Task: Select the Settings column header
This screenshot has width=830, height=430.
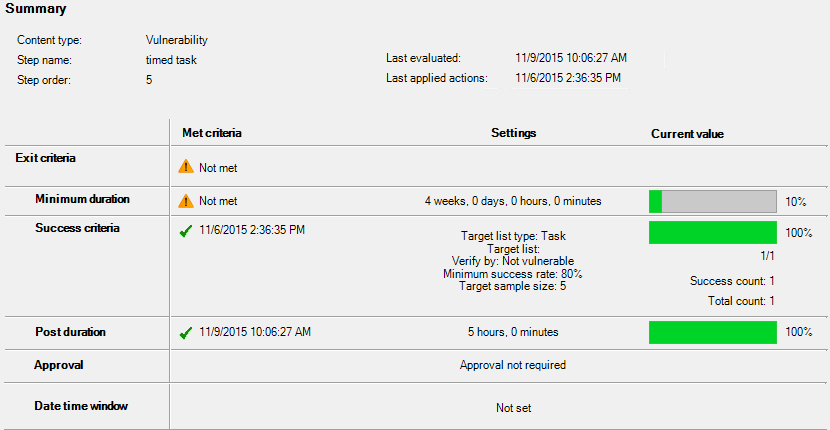Action: pos(513,133)
